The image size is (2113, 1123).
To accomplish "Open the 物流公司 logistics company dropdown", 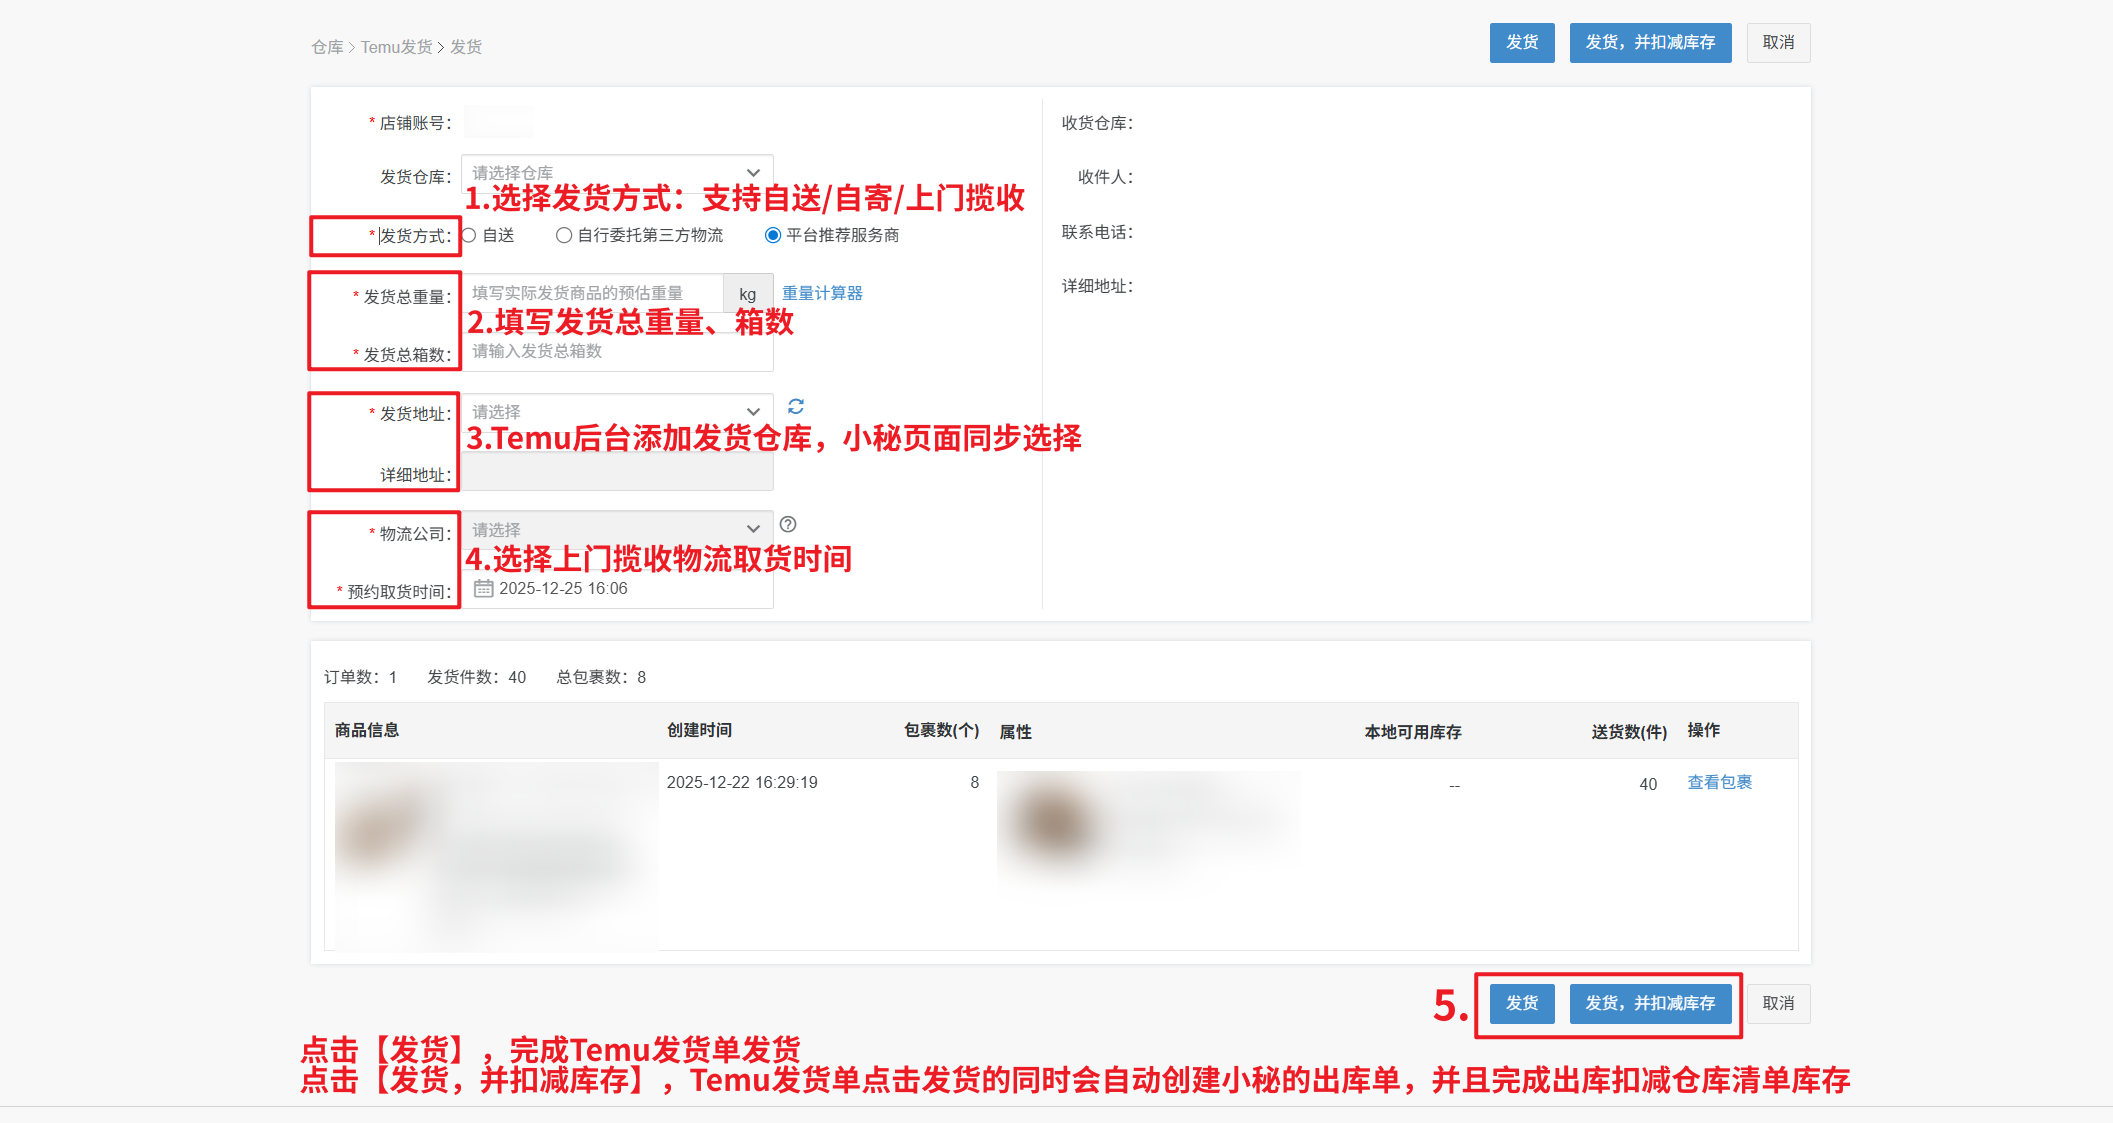I will point(616,529).
